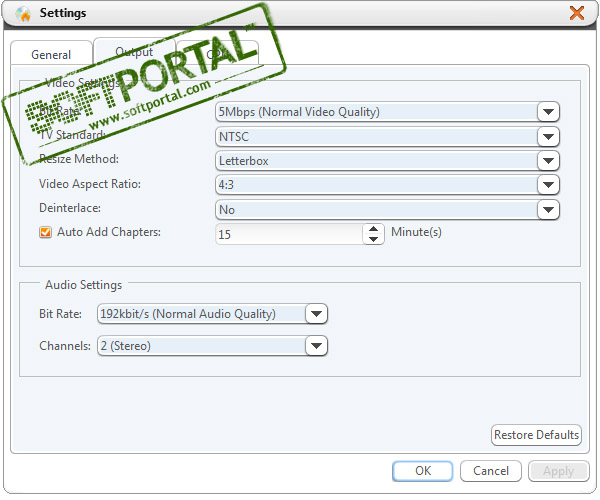Open the Resize Method Letterbox dropdown

(548, 161)
